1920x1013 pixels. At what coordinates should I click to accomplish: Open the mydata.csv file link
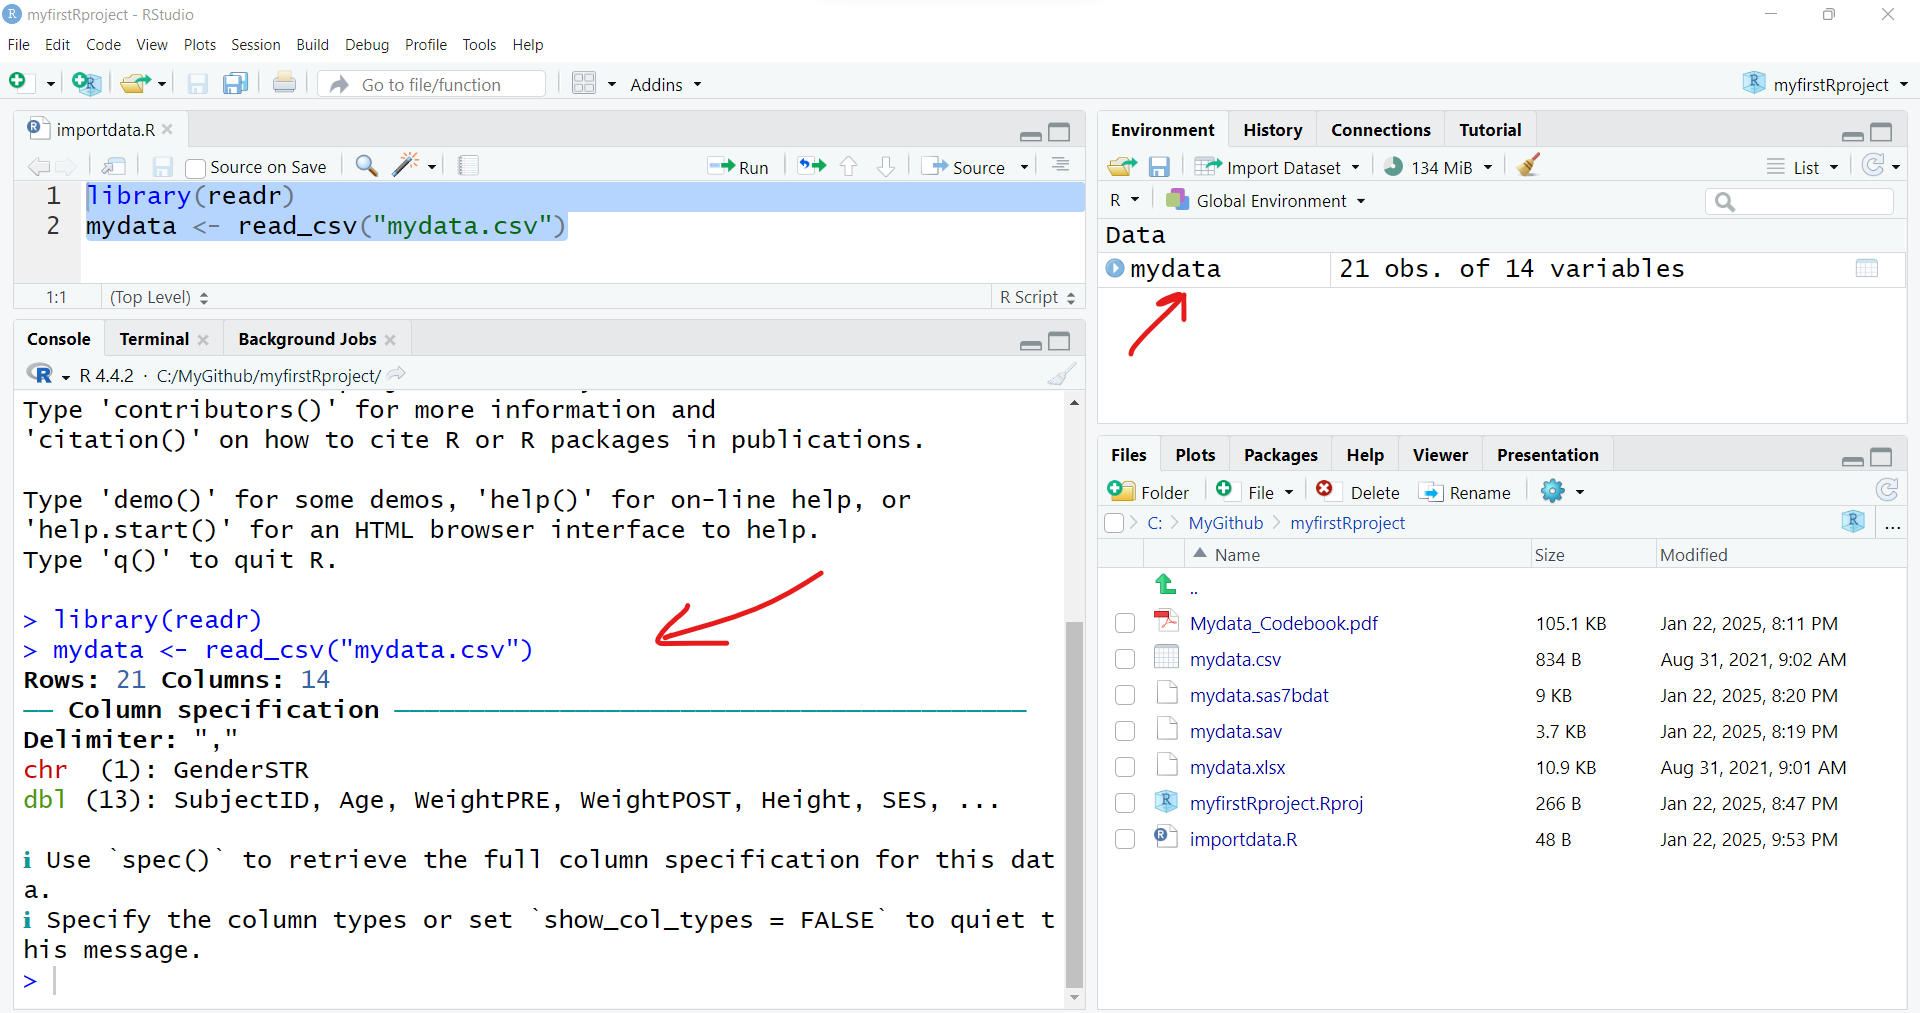[1235, 659]
